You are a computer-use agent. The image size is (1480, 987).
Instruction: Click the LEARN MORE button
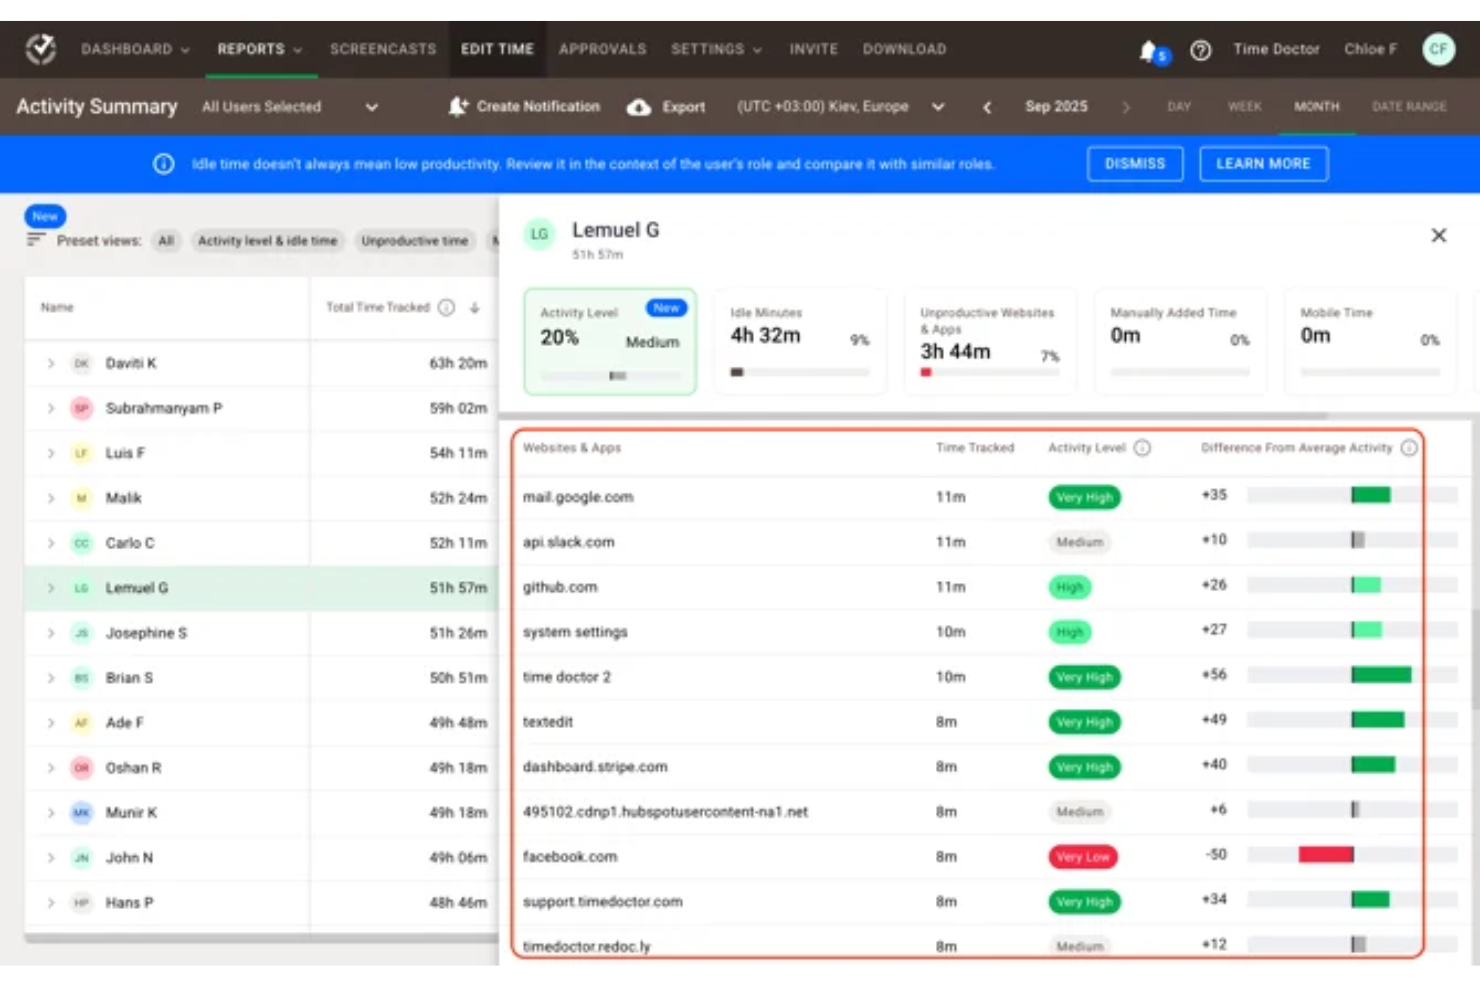1263,163
